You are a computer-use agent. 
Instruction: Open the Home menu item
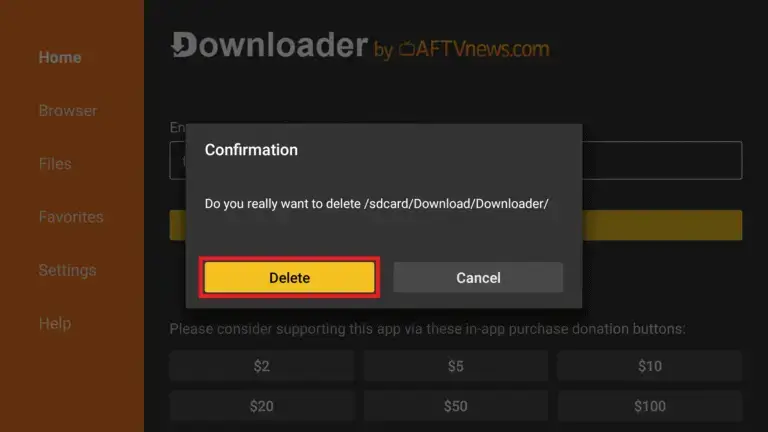click(60, 57)
